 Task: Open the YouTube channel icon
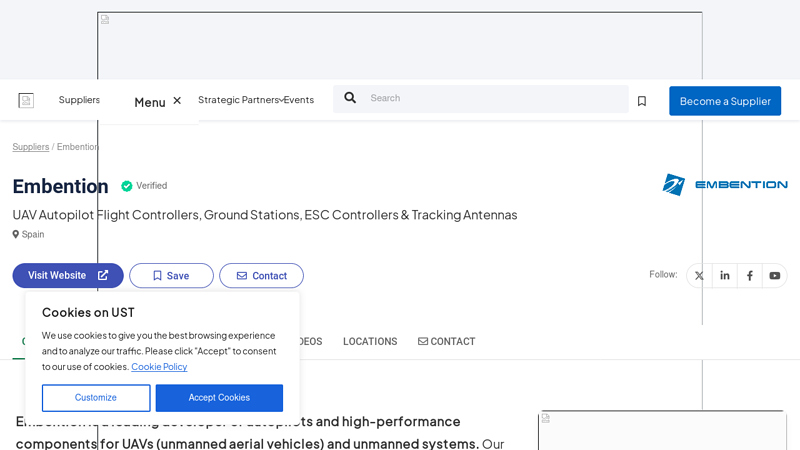click(x=774, y=276)
